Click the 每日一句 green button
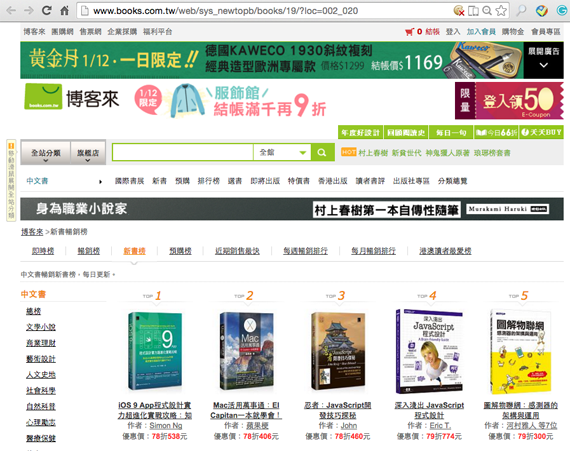 pos(451,133)
